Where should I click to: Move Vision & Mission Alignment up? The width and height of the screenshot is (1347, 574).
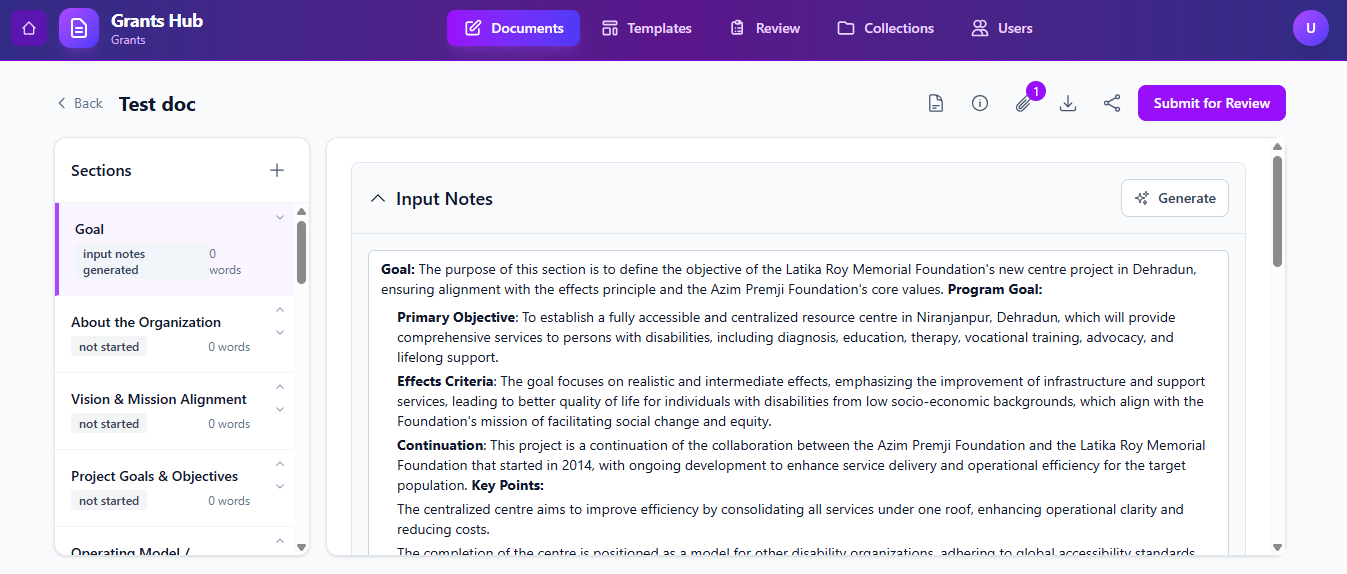pyautogui.click(x=280, y=387)
